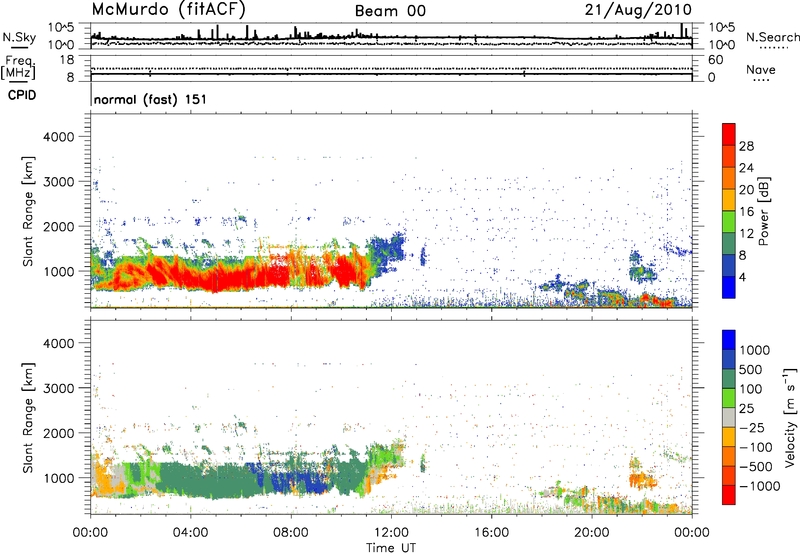Click the "2000" tick of the velocity panel
This screenshot has height=554, width=800.
point(58,433)
